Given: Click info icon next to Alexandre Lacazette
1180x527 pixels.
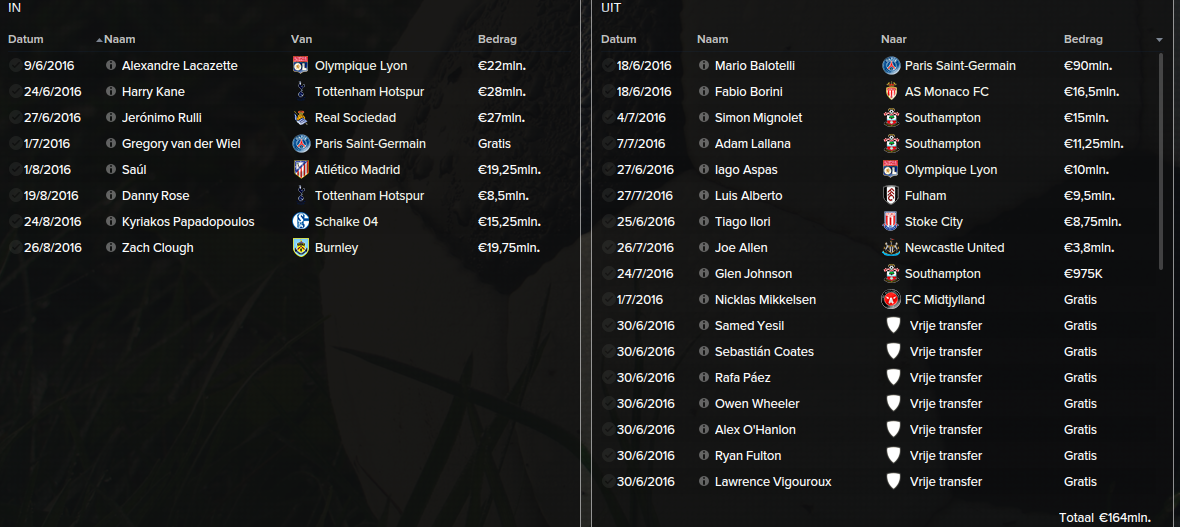Looking at the screenshot, I should pos(111,65).
